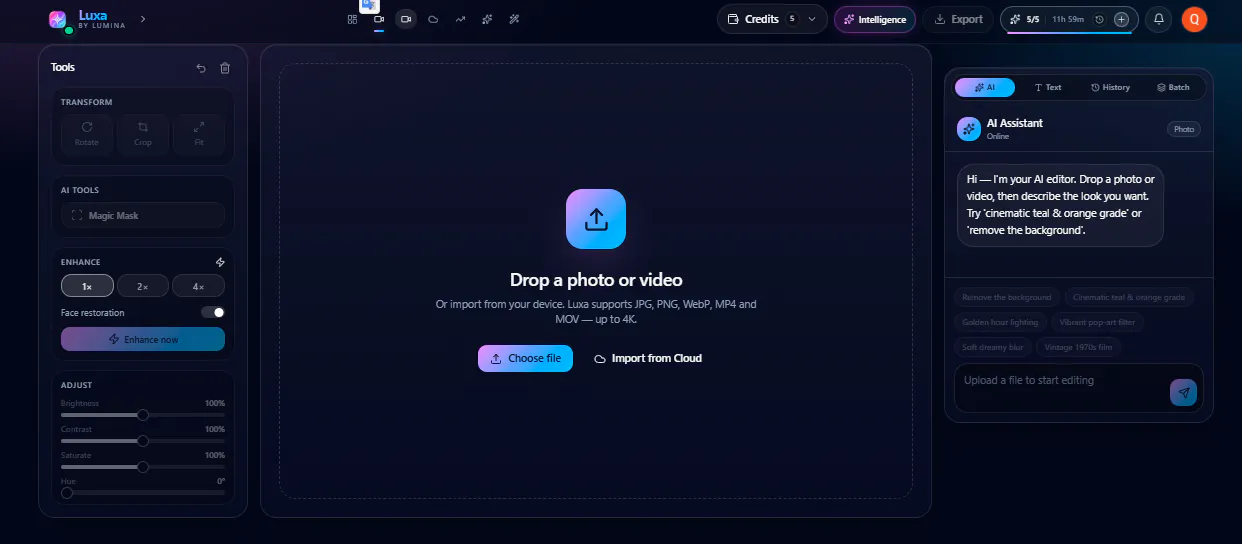
Task: Toggle the Face restoration switch
Action: point(213,312)
